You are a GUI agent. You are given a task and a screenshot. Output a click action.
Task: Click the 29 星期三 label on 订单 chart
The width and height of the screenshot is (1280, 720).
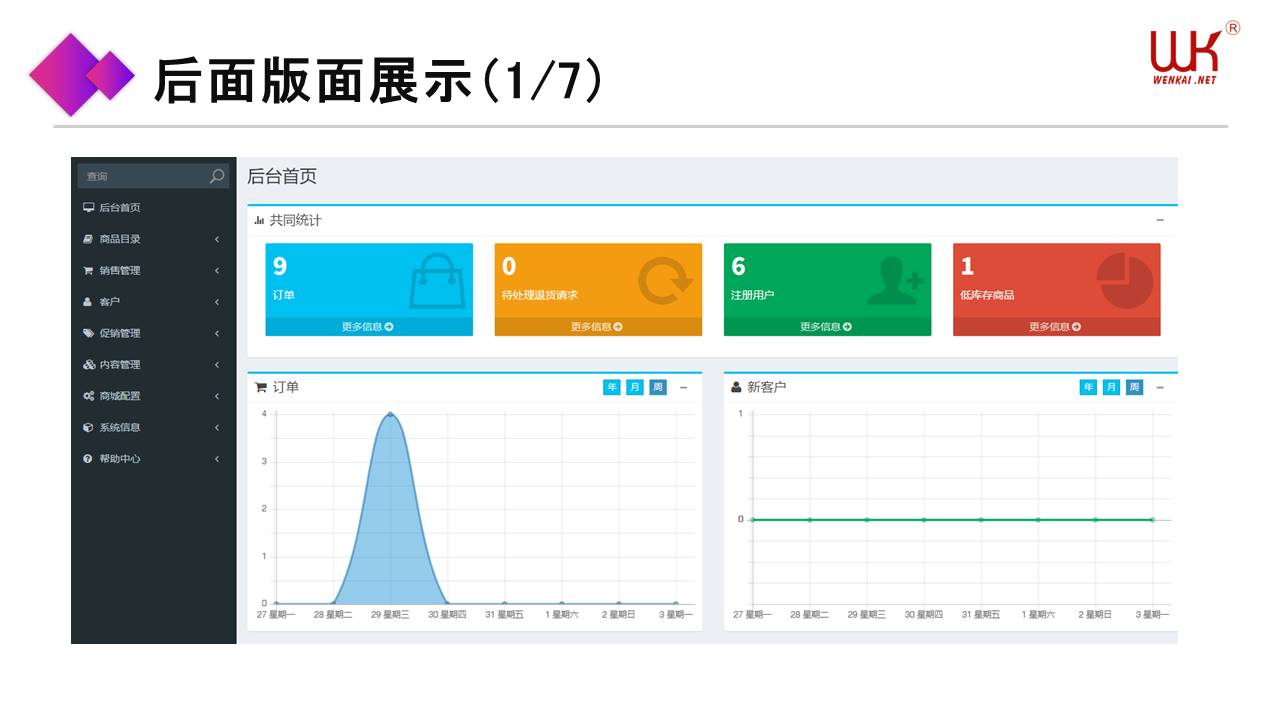point(390,615)
